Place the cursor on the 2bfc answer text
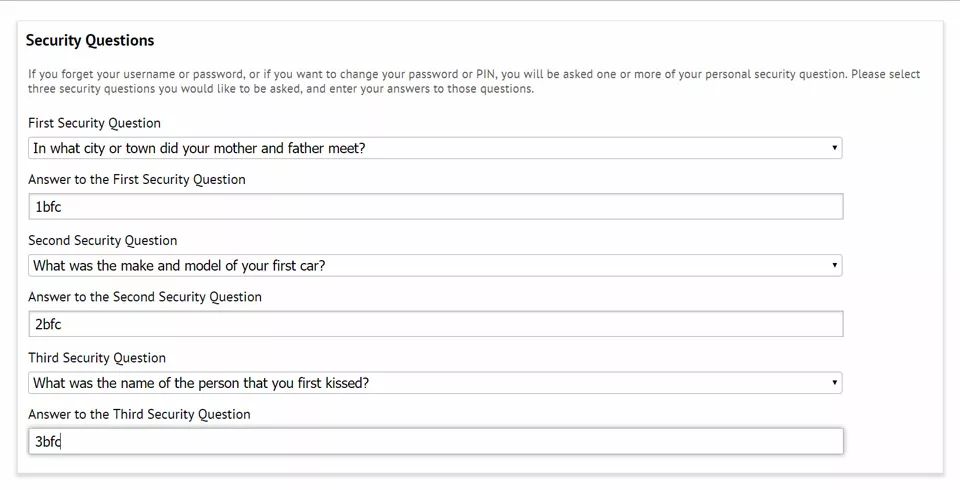 pos(48,325)
